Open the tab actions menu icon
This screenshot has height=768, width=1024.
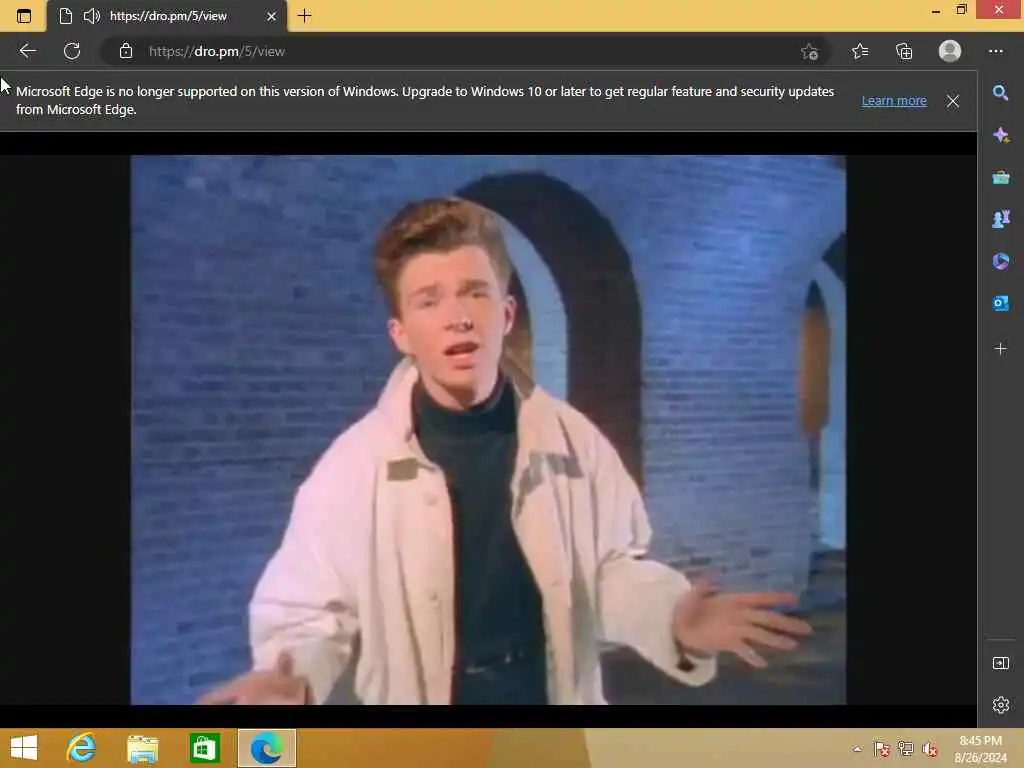click(x=24, y=16)
